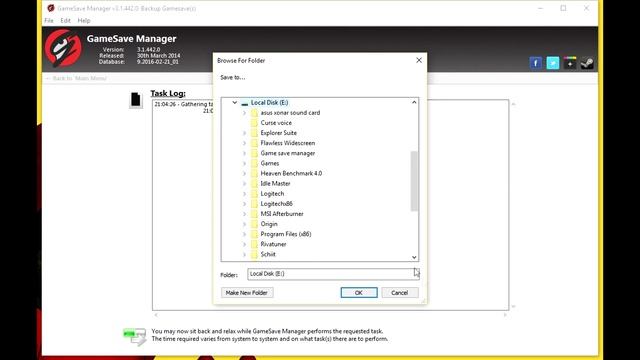Expand the Games folder node
The width and height of the screenshot is (640, 360).
coord(244,163)
